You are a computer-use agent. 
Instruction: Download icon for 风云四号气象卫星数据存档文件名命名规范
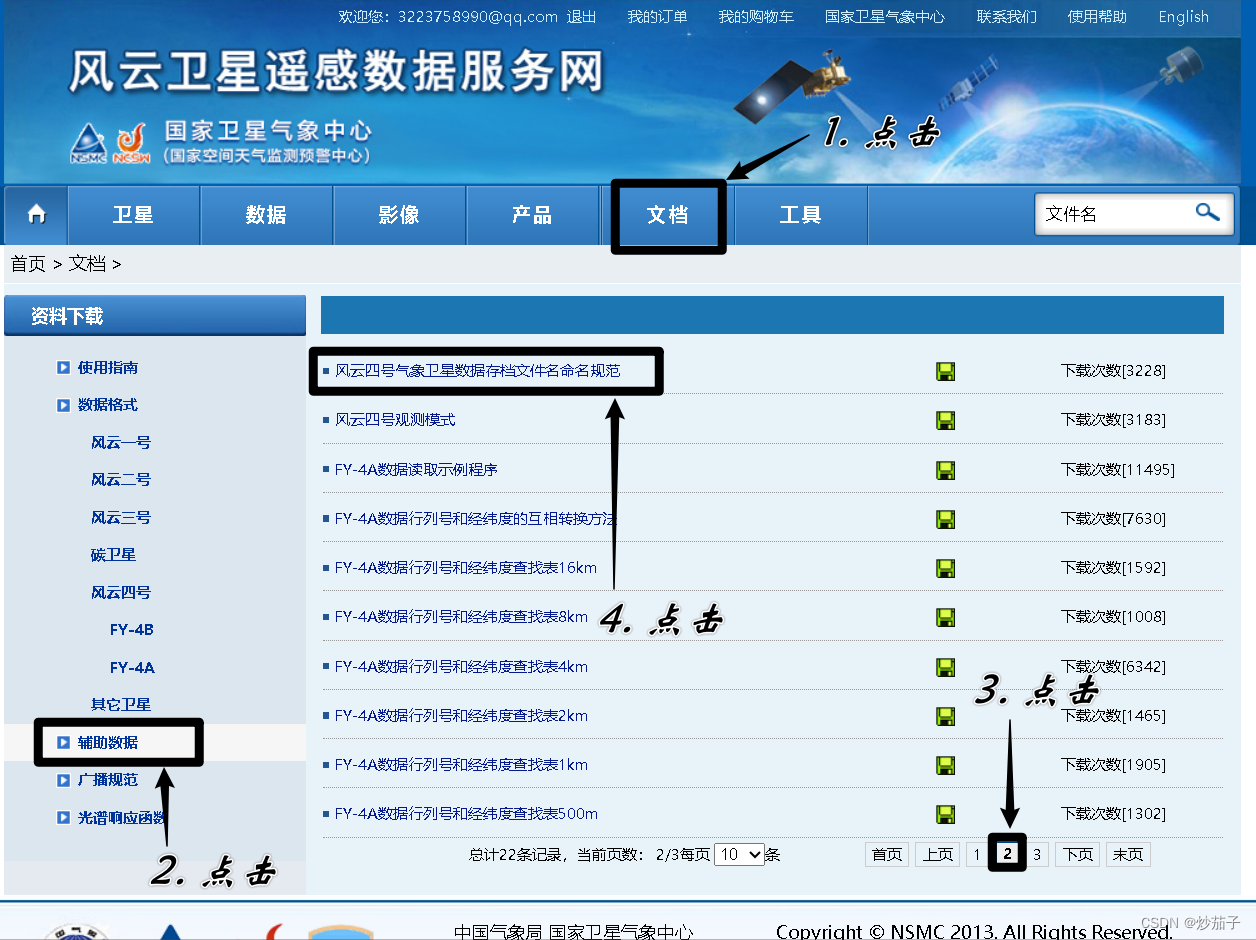[x=945, y=371]
